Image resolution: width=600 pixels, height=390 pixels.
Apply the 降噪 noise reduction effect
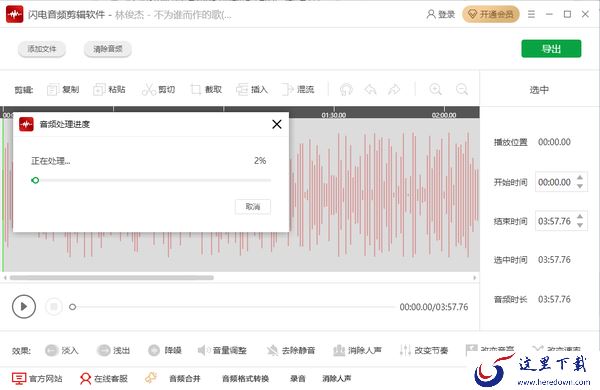[x=165, y=350]
